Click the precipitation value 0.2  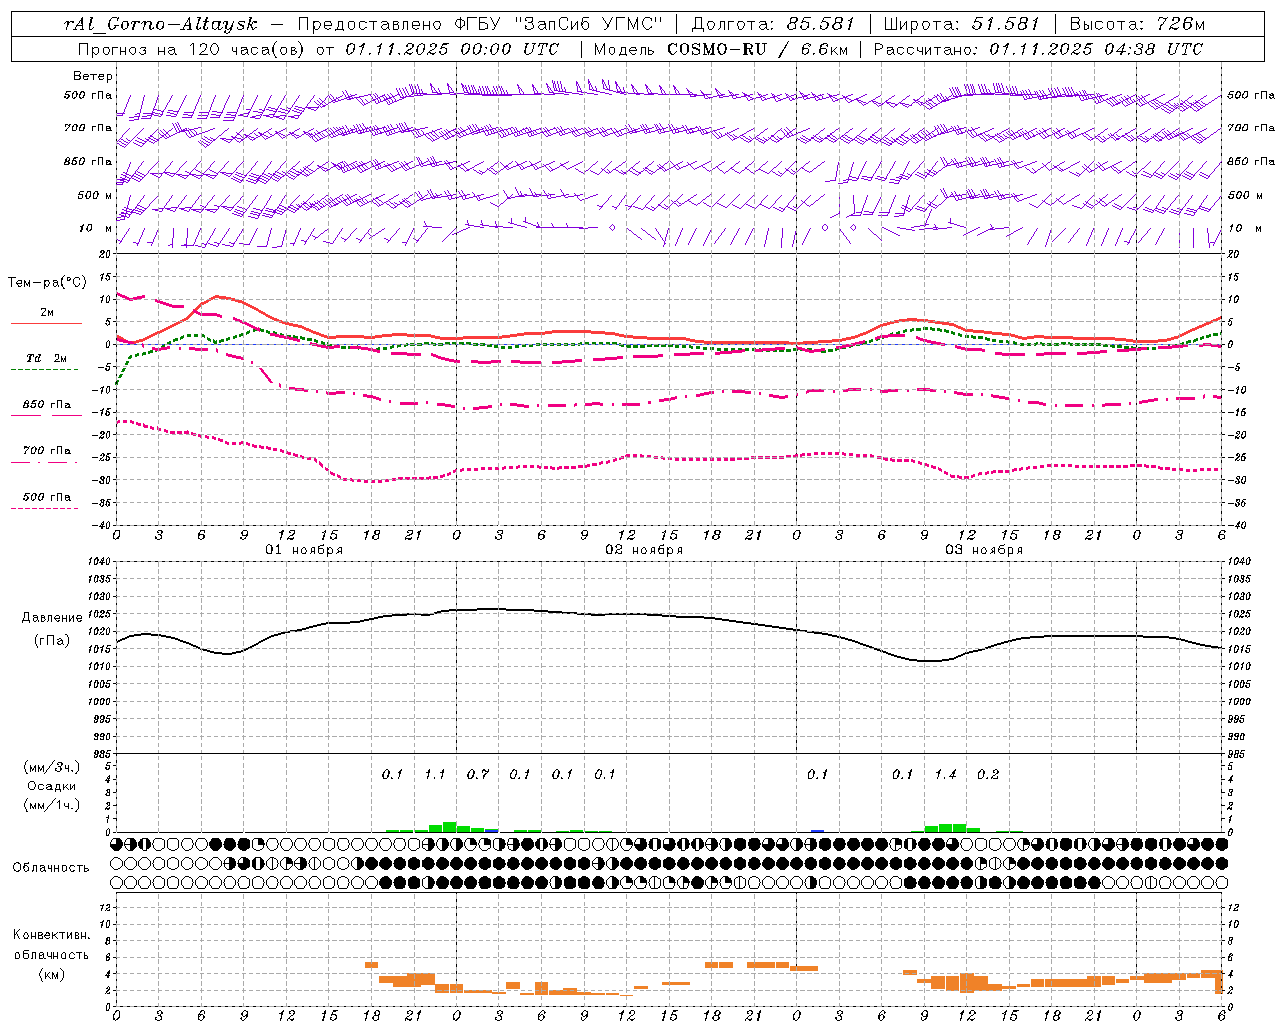988,774
